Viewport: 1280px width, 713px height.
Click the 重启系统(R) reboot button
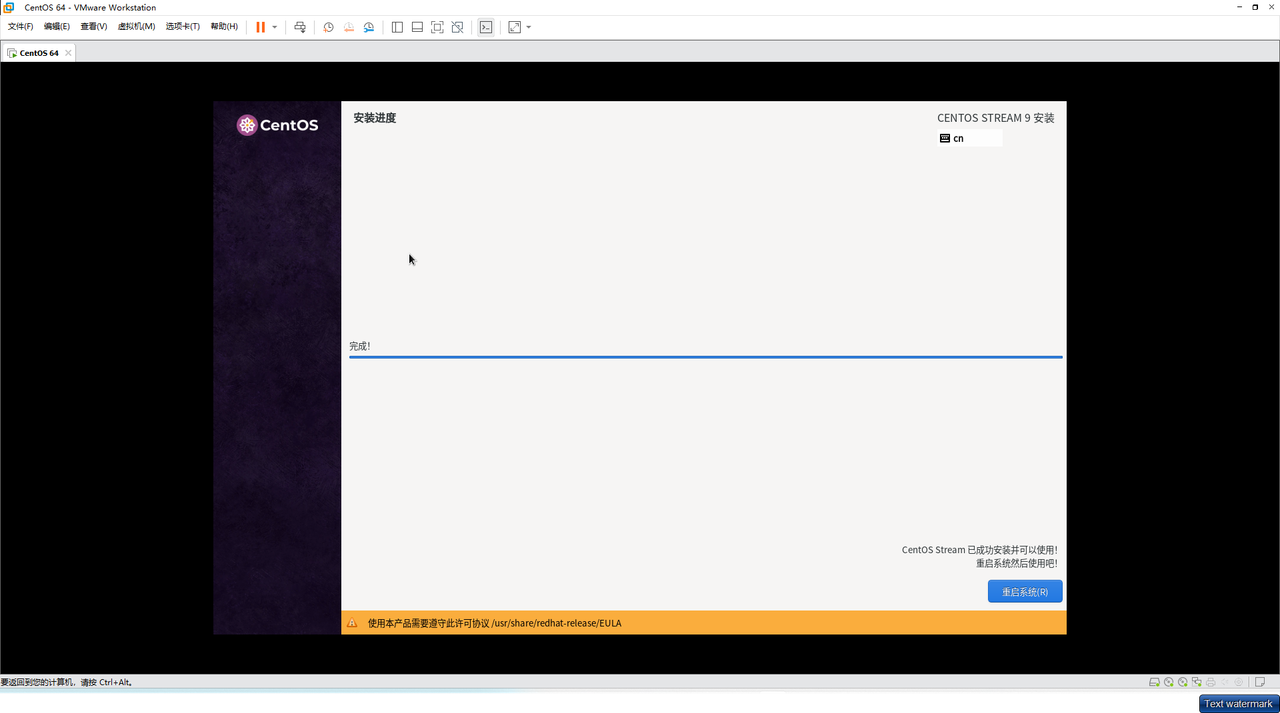(1025, 592)
